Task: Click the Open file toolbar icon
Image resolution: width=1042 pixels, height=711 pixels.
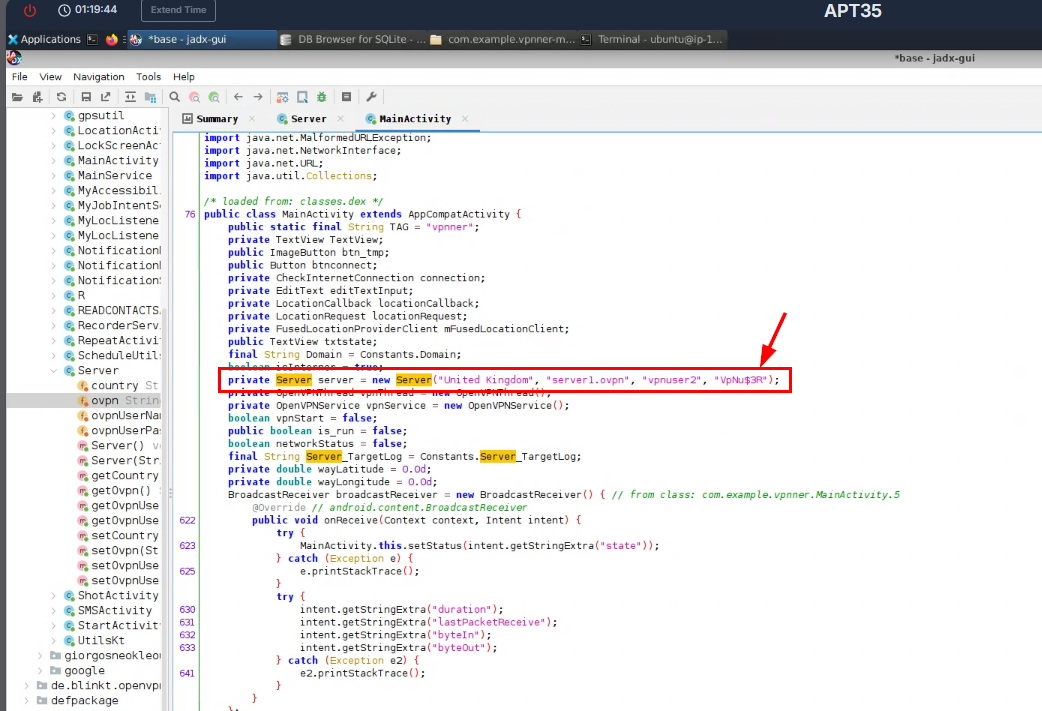Action: click(x=16, y=97)
